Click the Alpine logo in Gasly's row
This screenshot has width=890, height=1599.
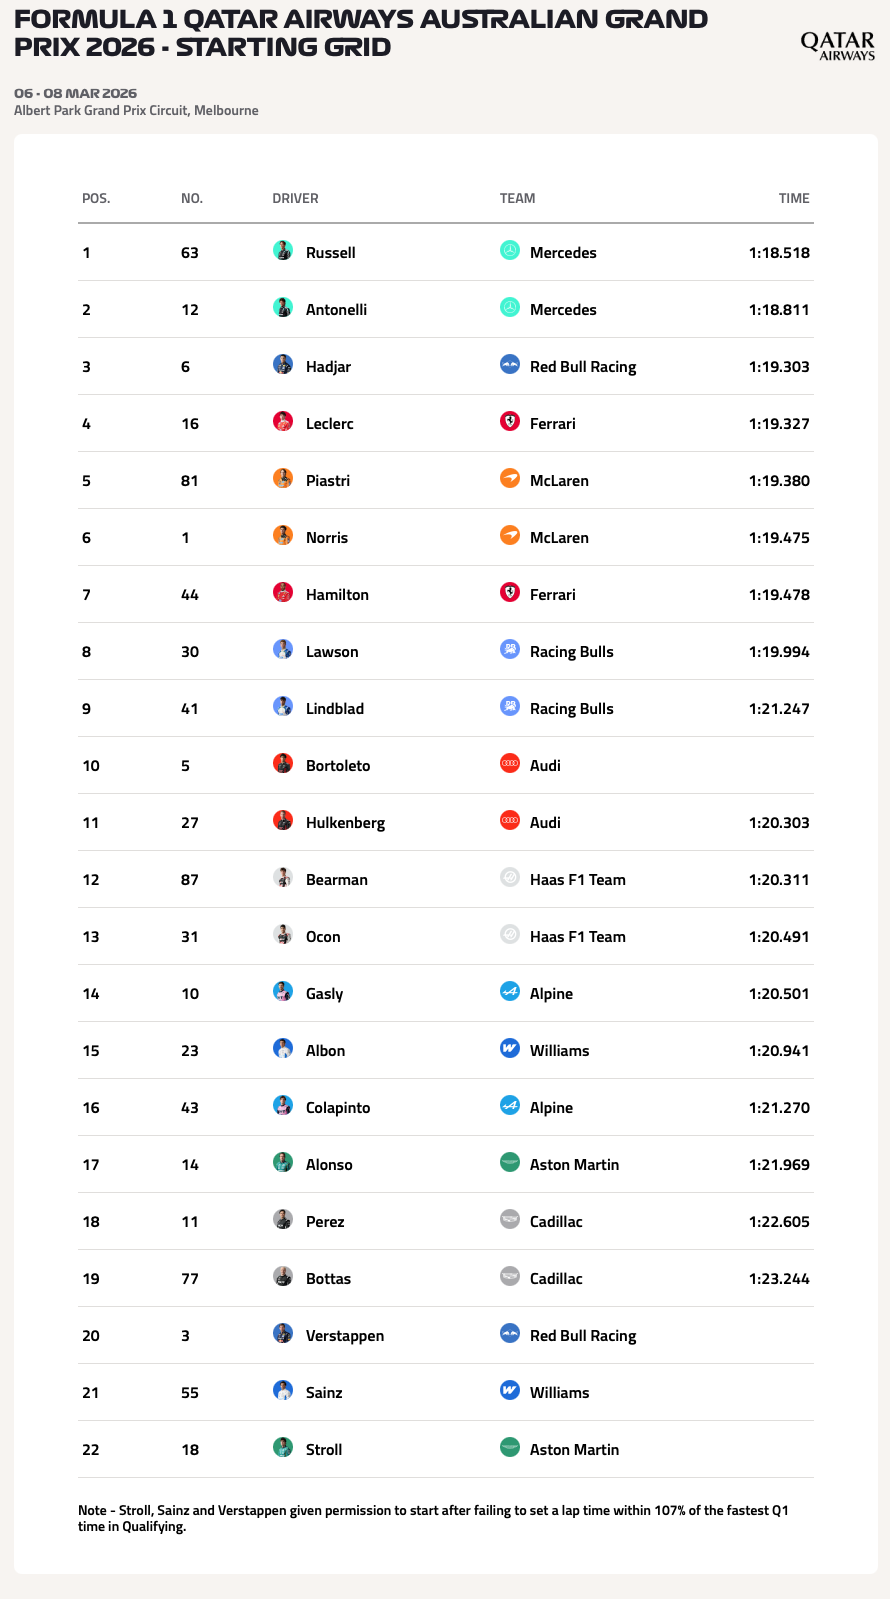(510, 993)
